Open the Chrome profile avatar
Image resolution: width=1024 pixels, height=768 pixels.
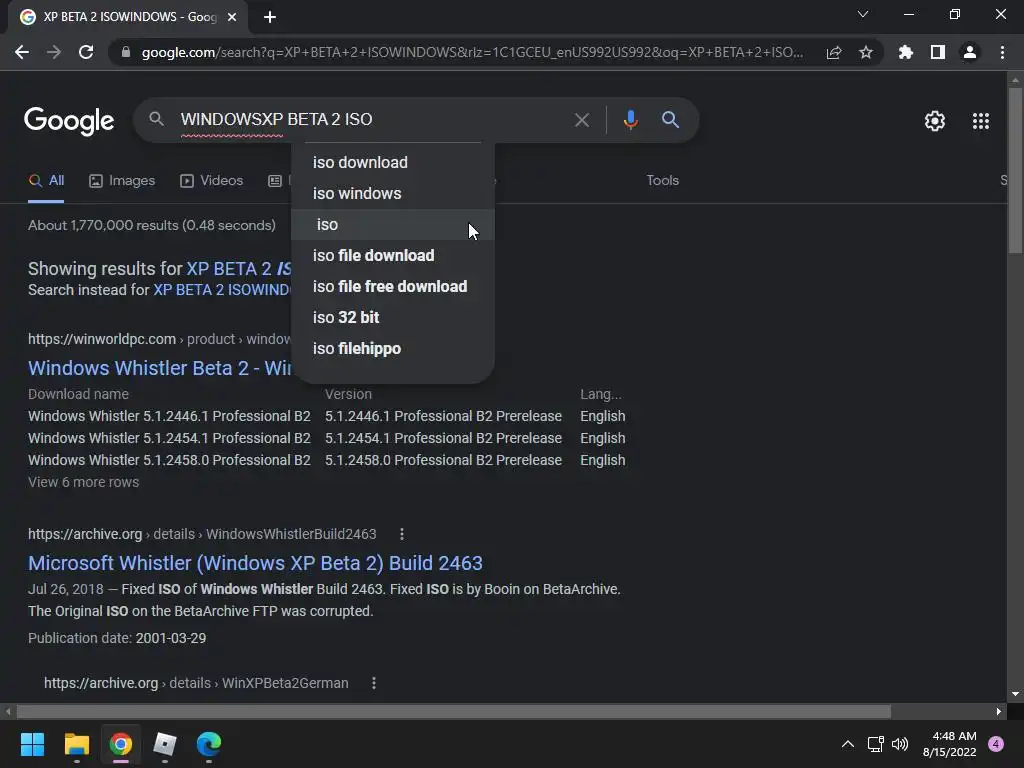tap(970, 52)
